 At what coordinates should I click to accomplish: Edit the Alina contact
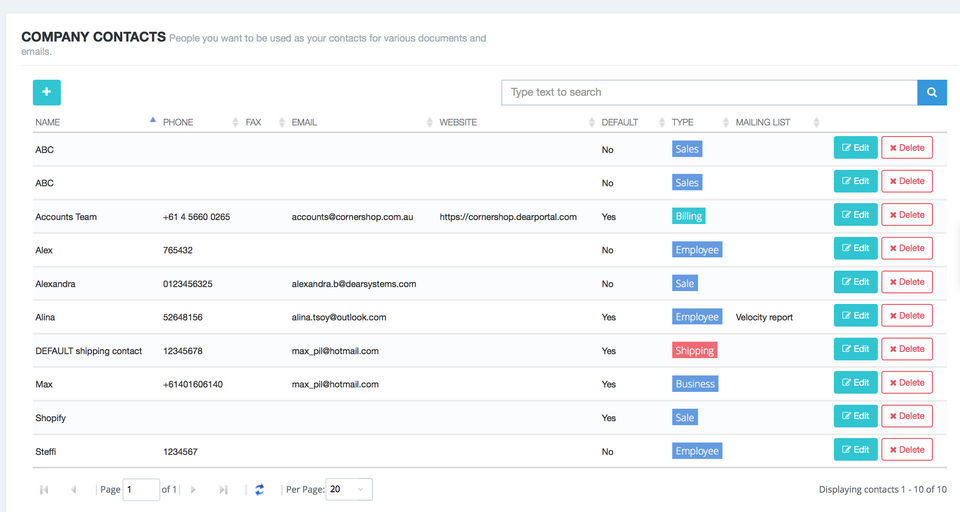point(855,316)
